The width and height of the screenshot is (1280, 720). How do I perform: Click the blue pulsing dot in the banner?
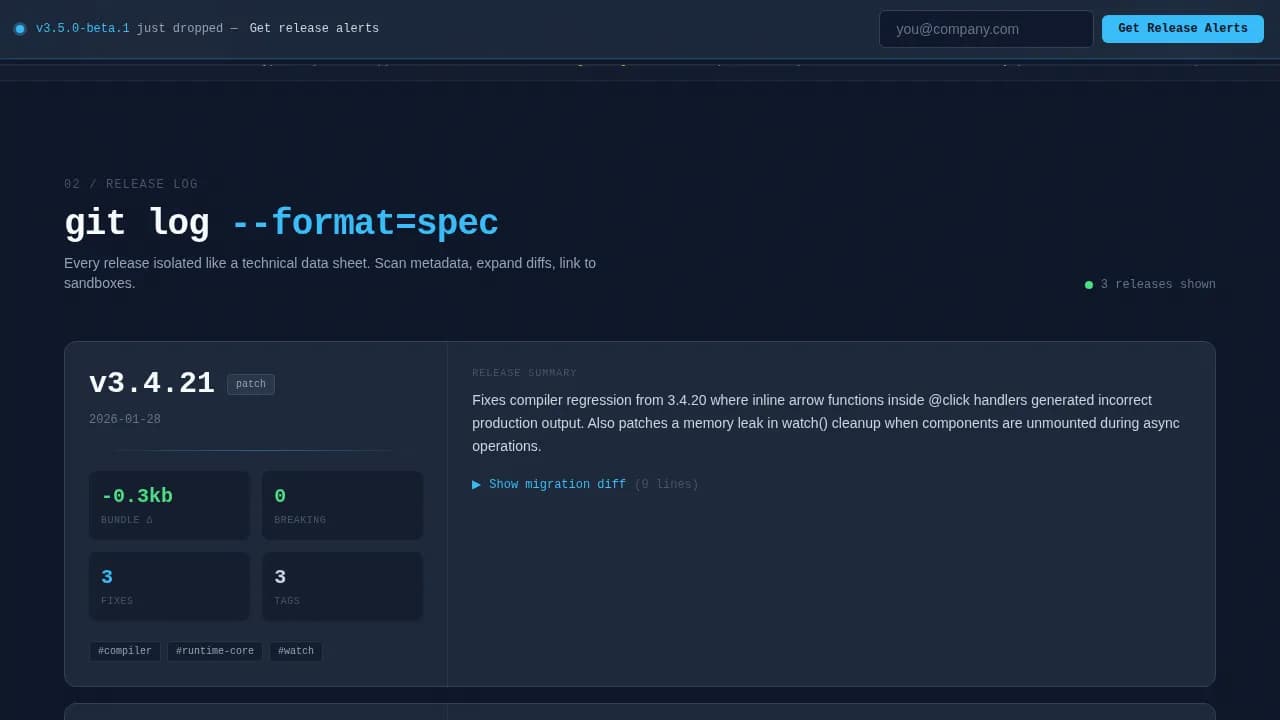click(20, 29)
